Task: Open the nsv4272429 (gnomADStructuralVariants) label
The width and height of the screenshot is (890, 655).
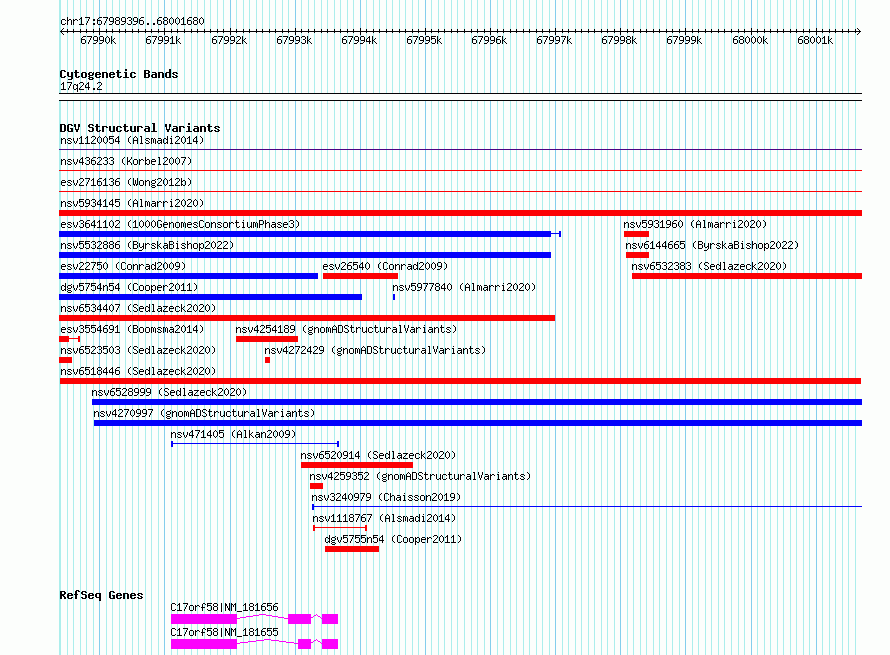Action: click(375, 350)
